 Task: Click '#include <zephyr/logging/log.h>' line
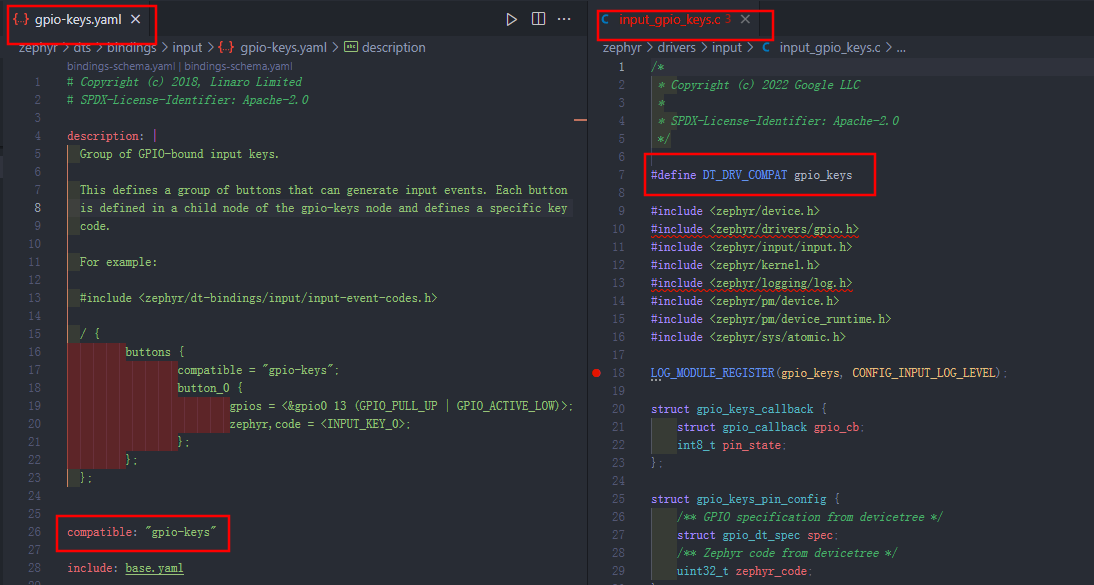(751, 283)
